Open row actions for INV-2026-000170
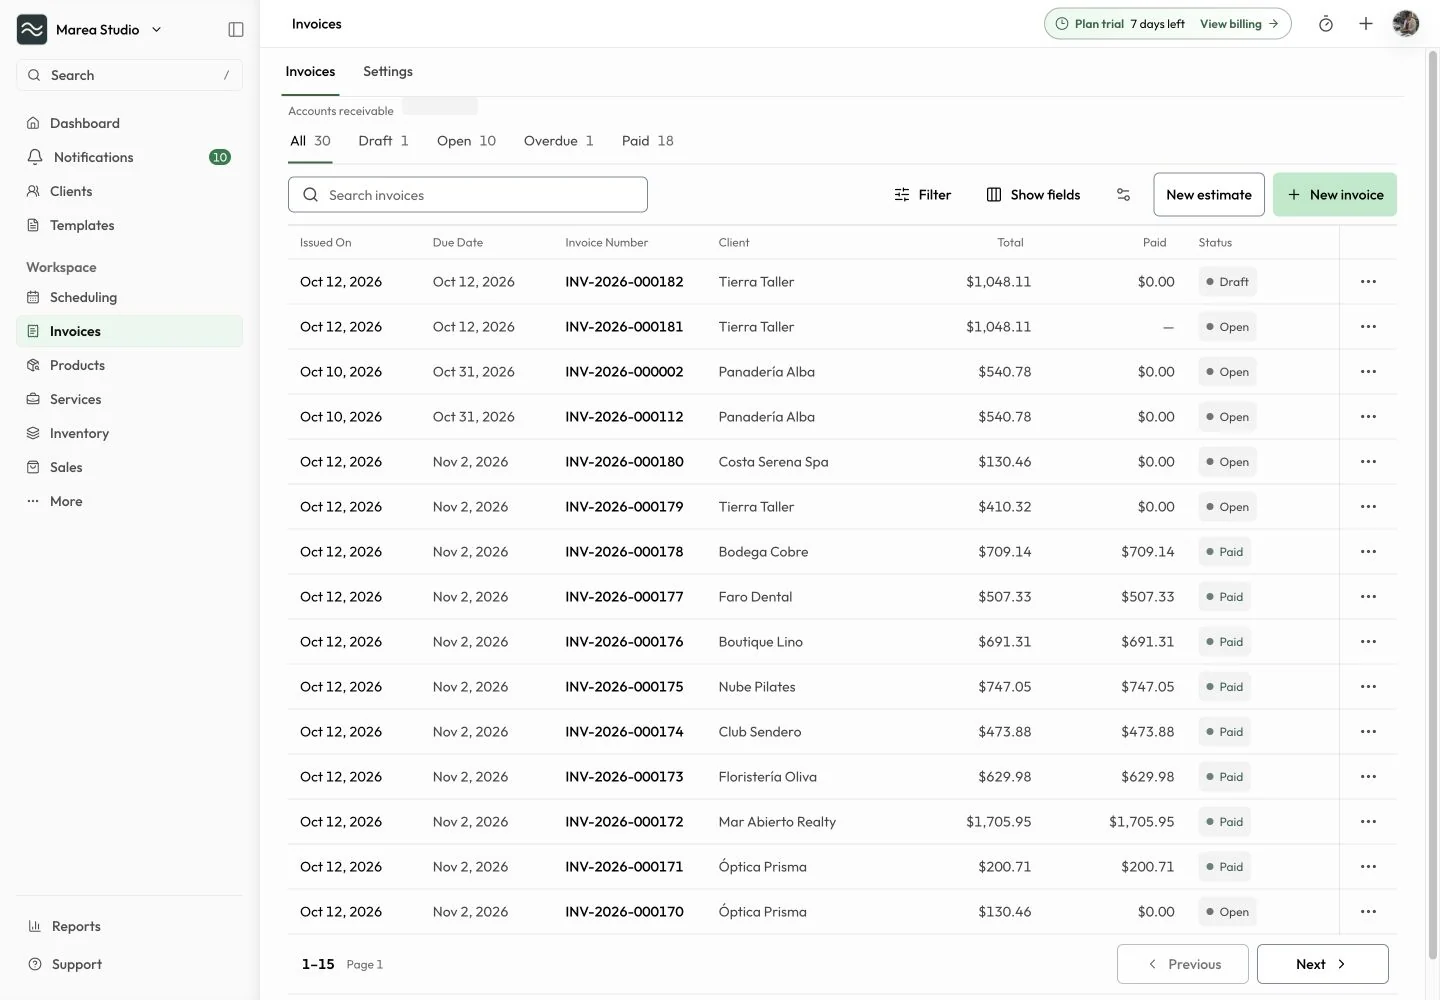This screenshot has width=1440, height=1000. click(1368, 912)
